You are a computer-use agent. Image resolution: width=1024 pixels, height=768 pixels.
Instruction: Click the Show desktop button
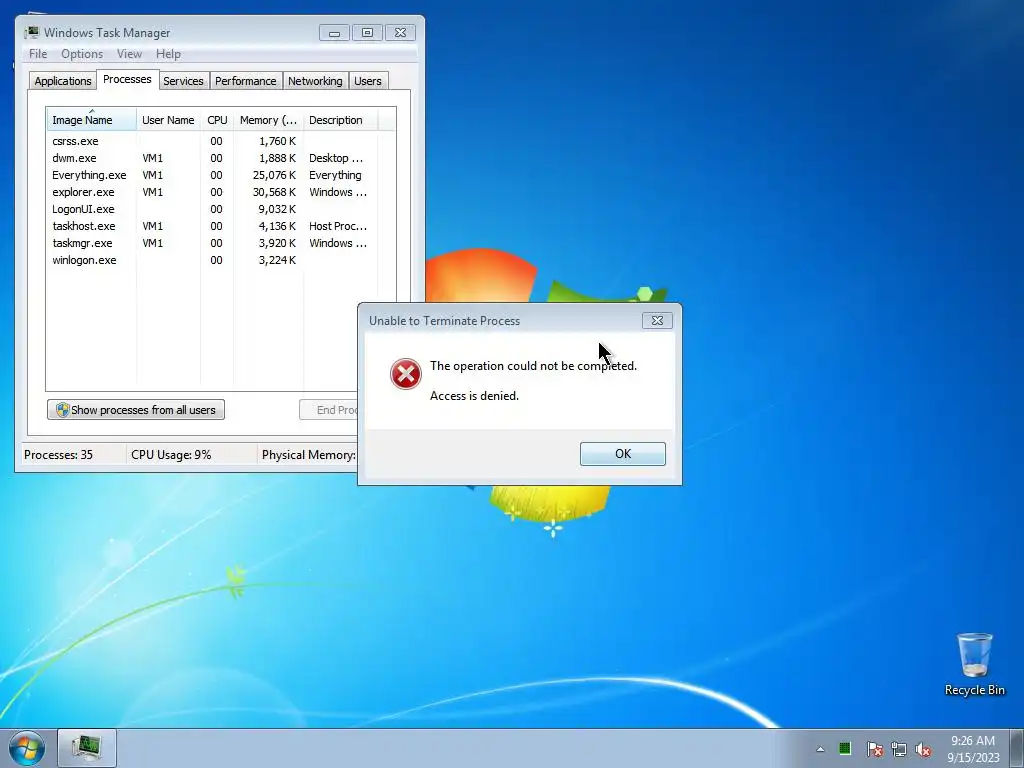click(x=1017, y=748)
